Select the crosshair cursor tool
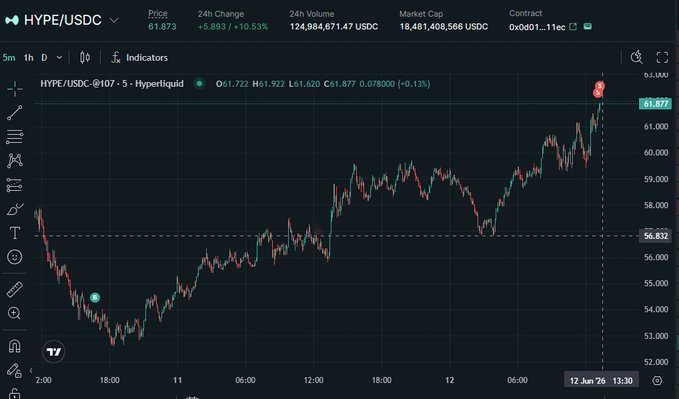 [x=15, y=89]
